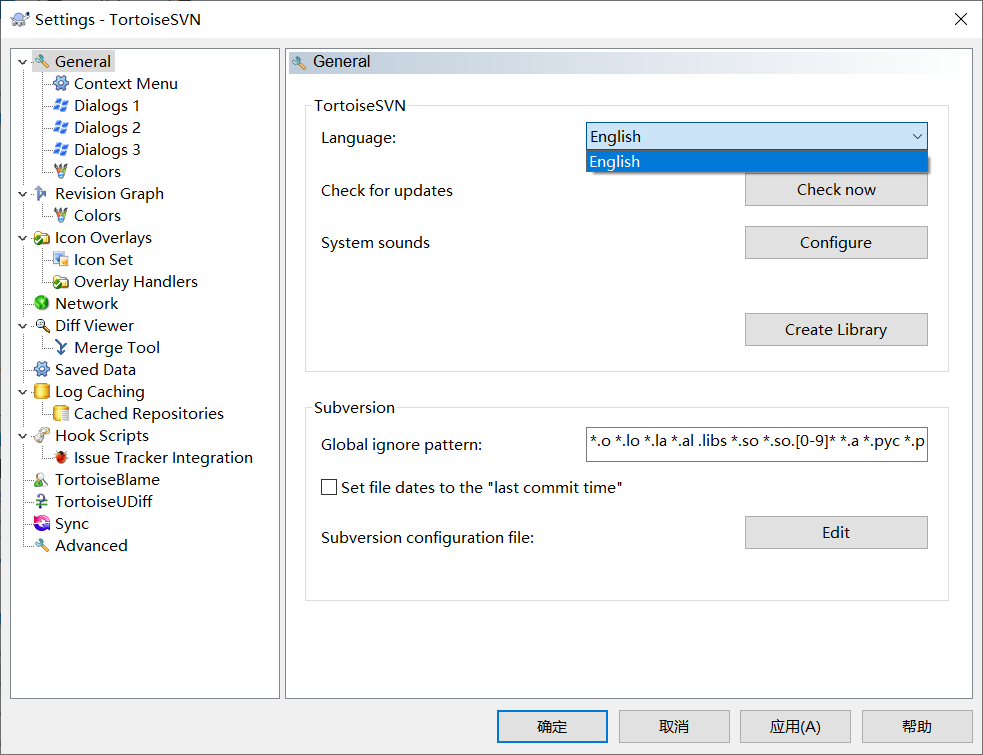Click the Context Menu gear icon
This screenshot has height=755, width=983.
(x=61, y=83)
